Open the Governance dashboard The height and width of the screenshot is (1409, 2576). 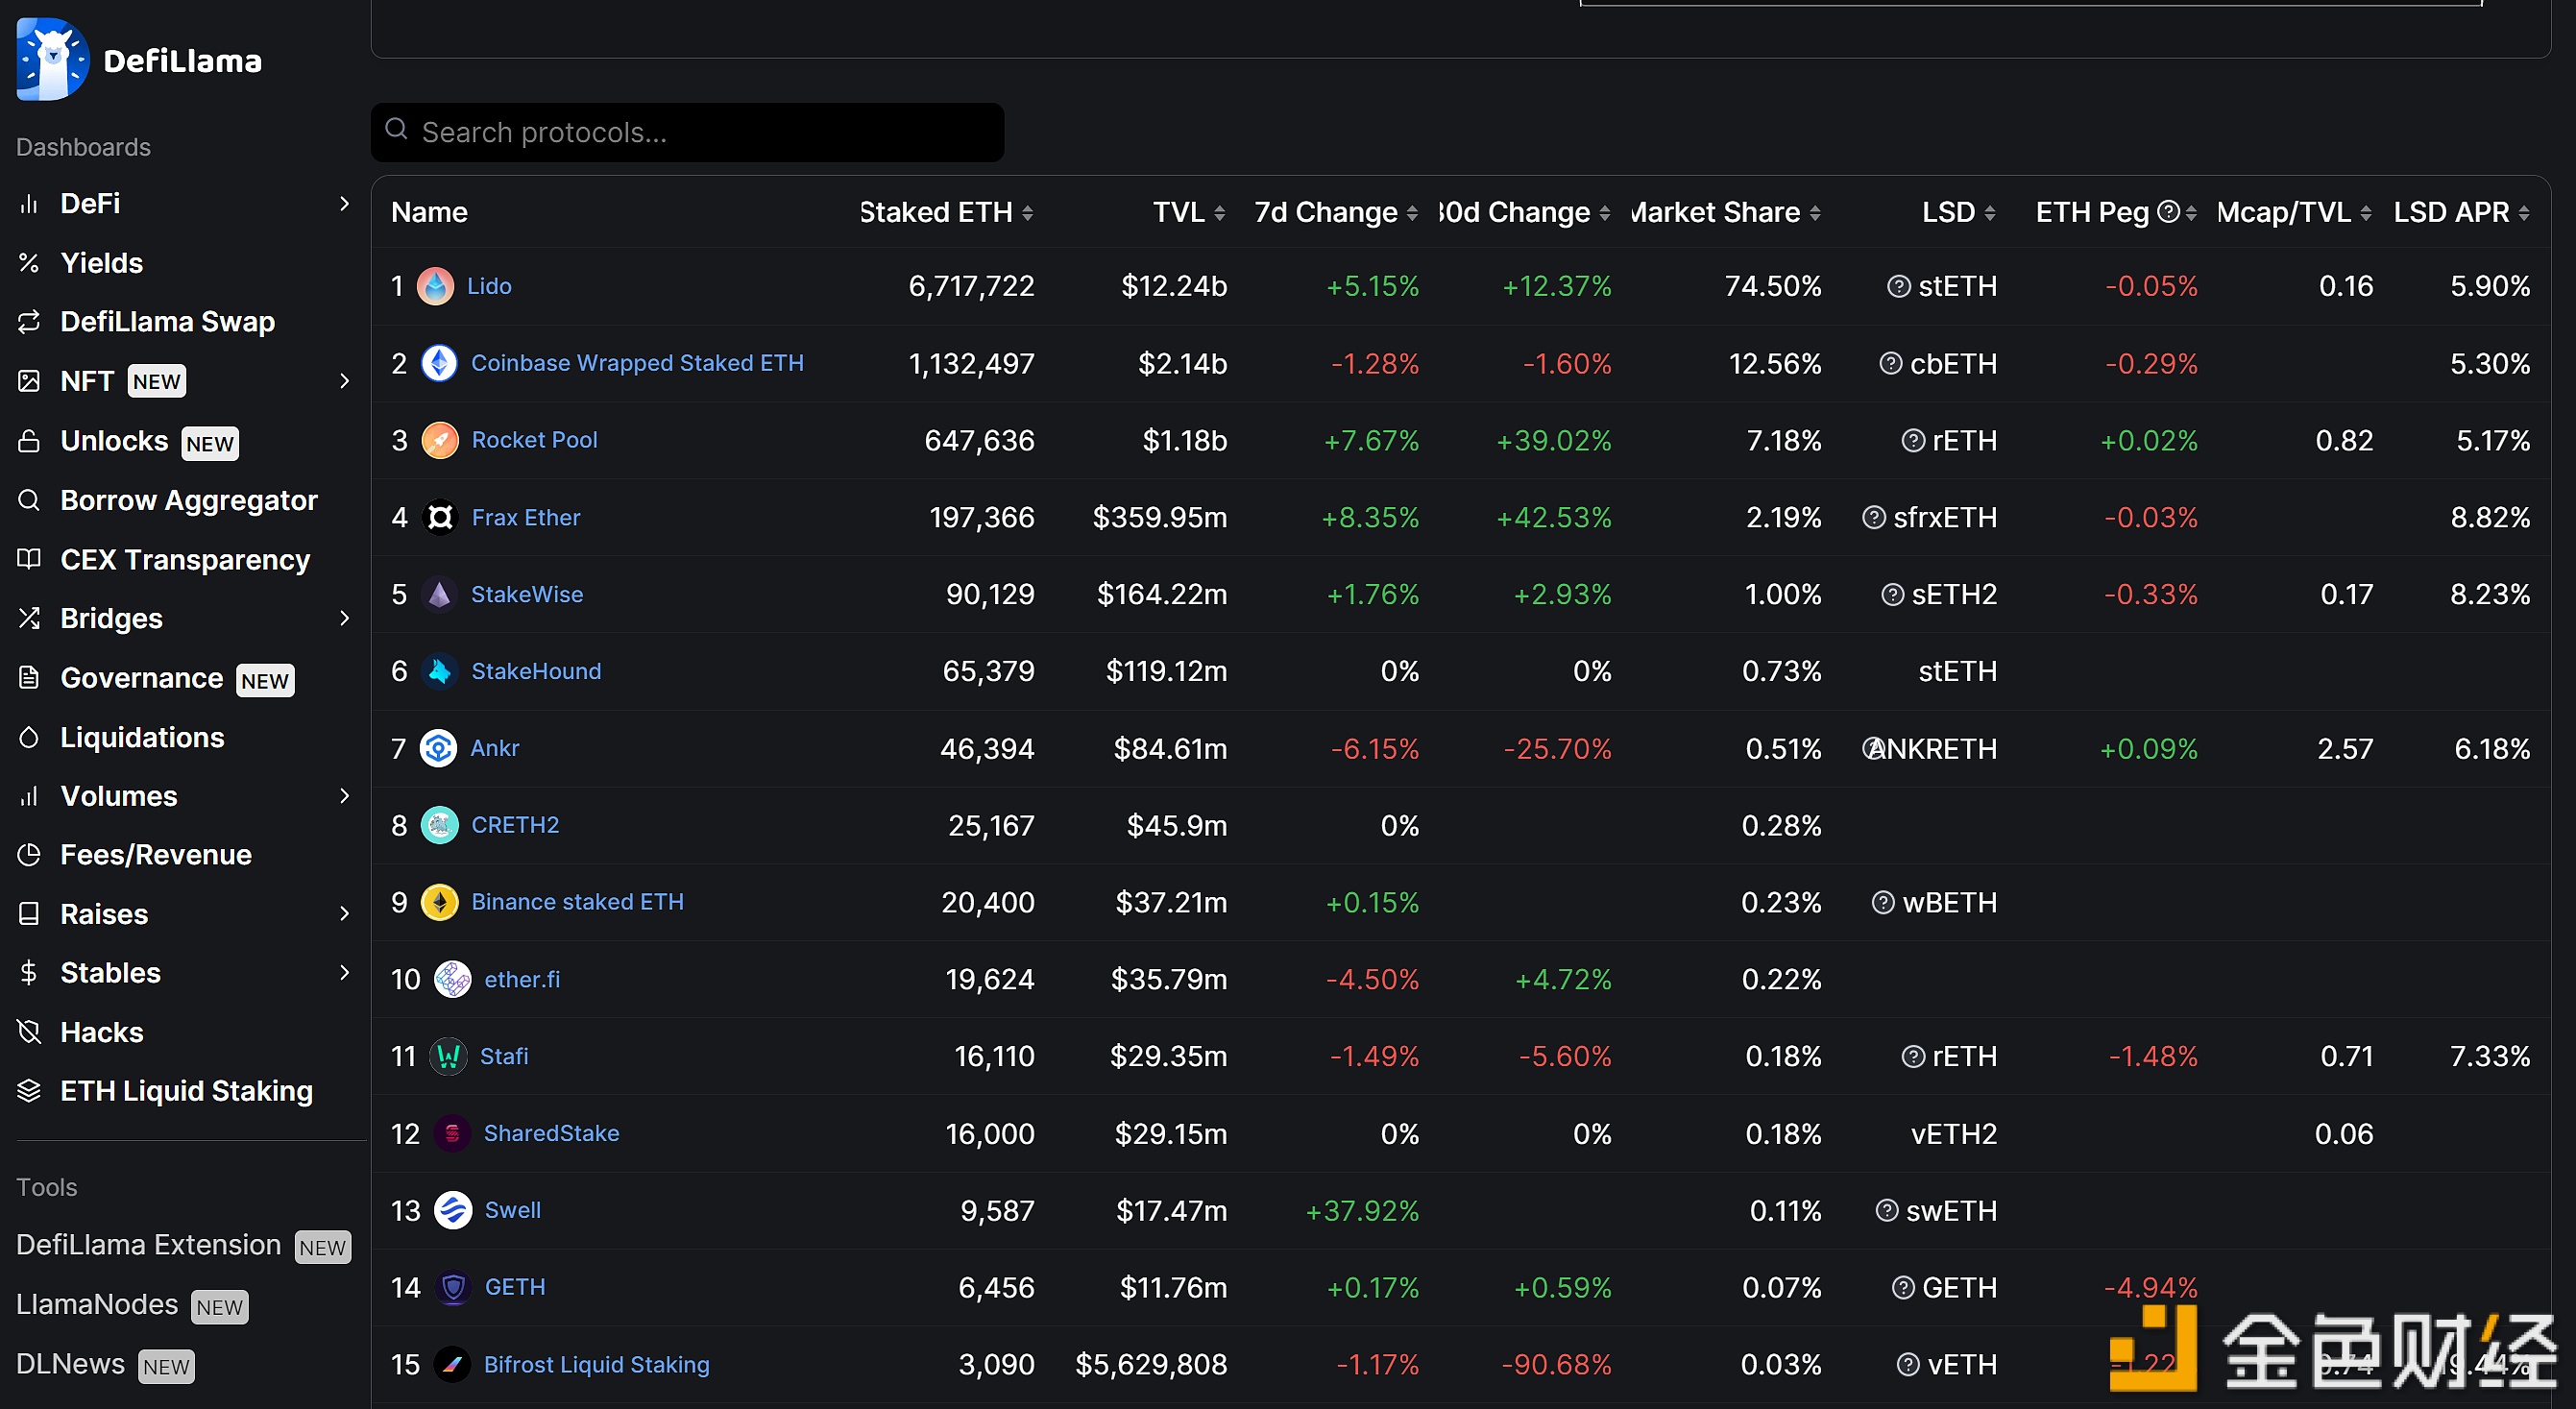(x=141, y=678)
